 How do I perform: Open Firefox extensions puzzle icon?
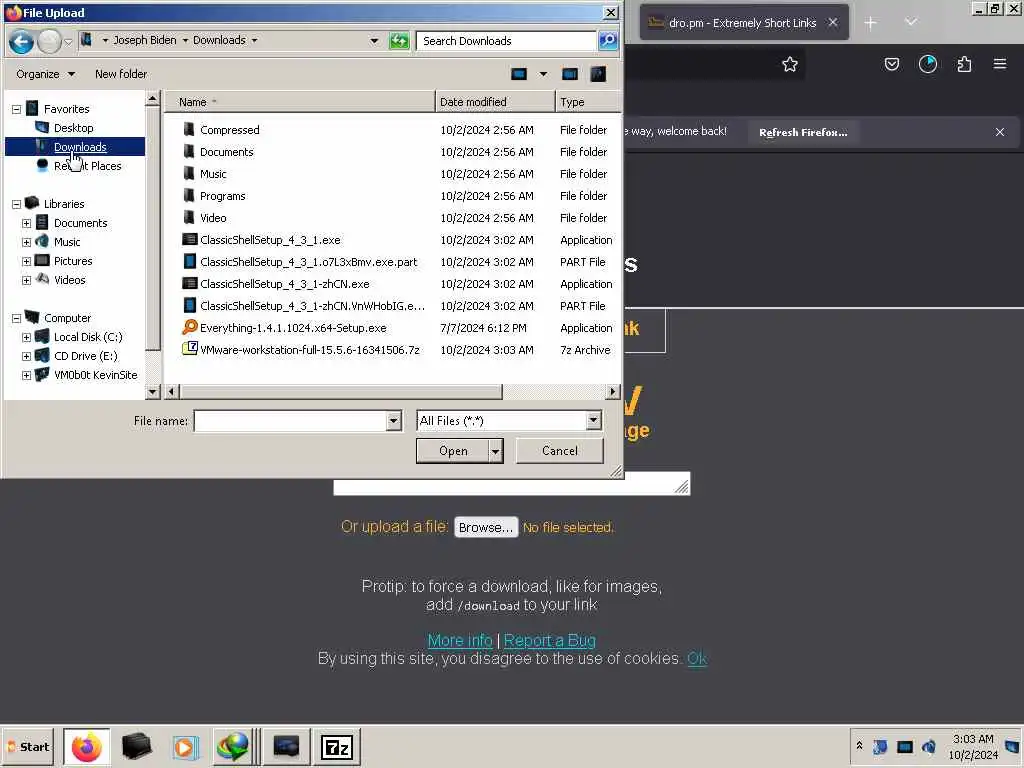964,64
